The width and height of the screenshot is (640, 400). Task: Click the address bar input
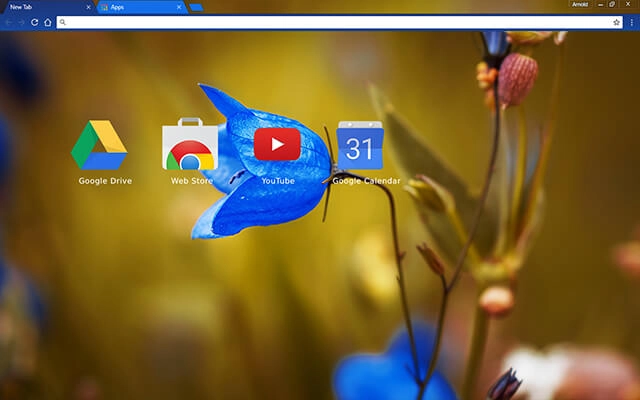point(340,22)
